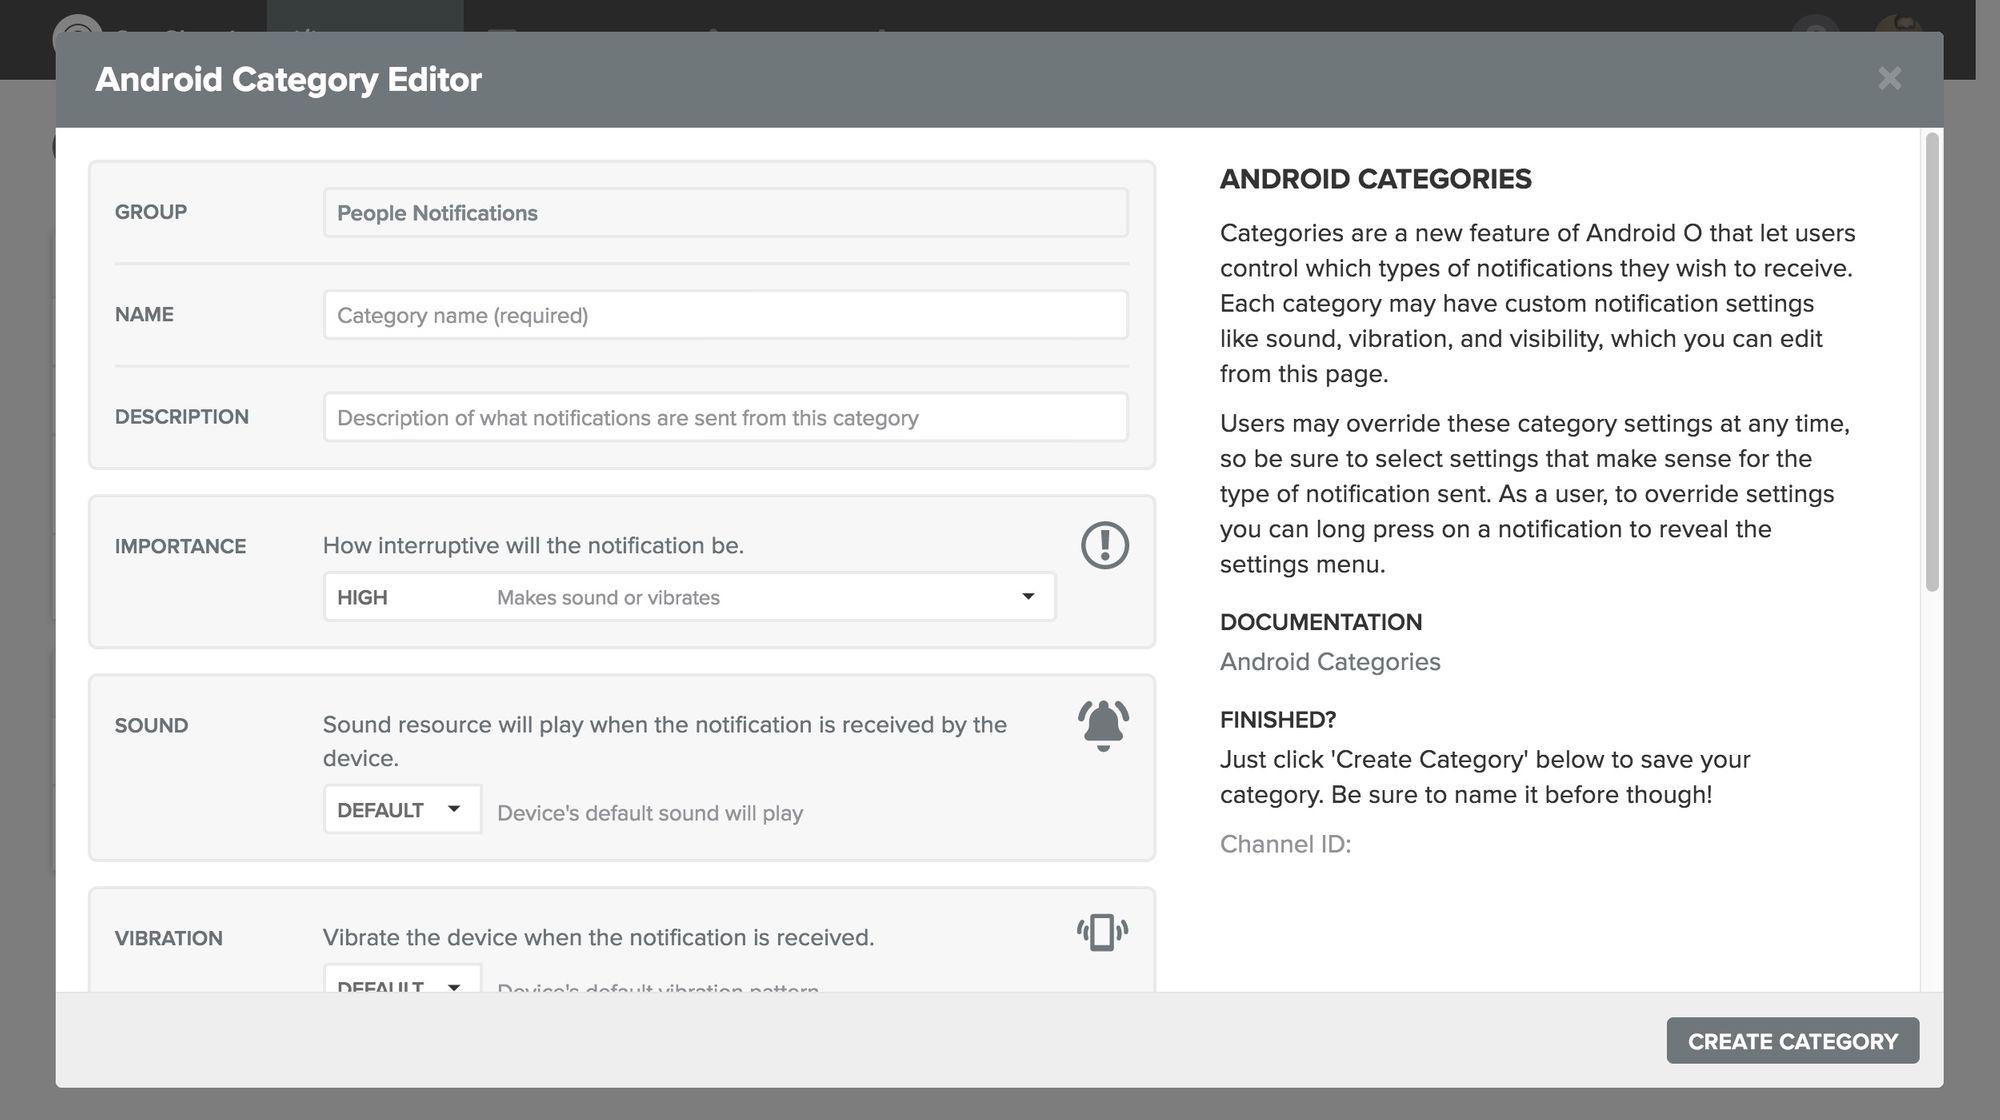The image size is (2000, 1120).
Task: Click the Channel ID label
Action: pyautogui.click(x=1285, y=844)
